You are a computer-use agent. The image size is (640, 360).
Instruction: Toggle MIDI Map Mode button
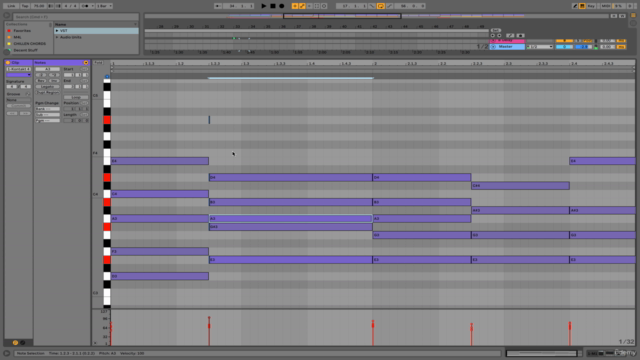pyautogui.click(x=606, y=6)
